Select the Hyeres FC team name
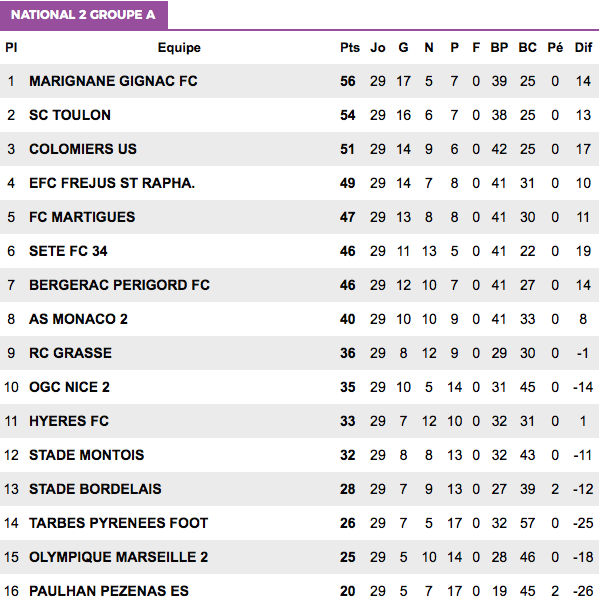 tap(69, 421)
